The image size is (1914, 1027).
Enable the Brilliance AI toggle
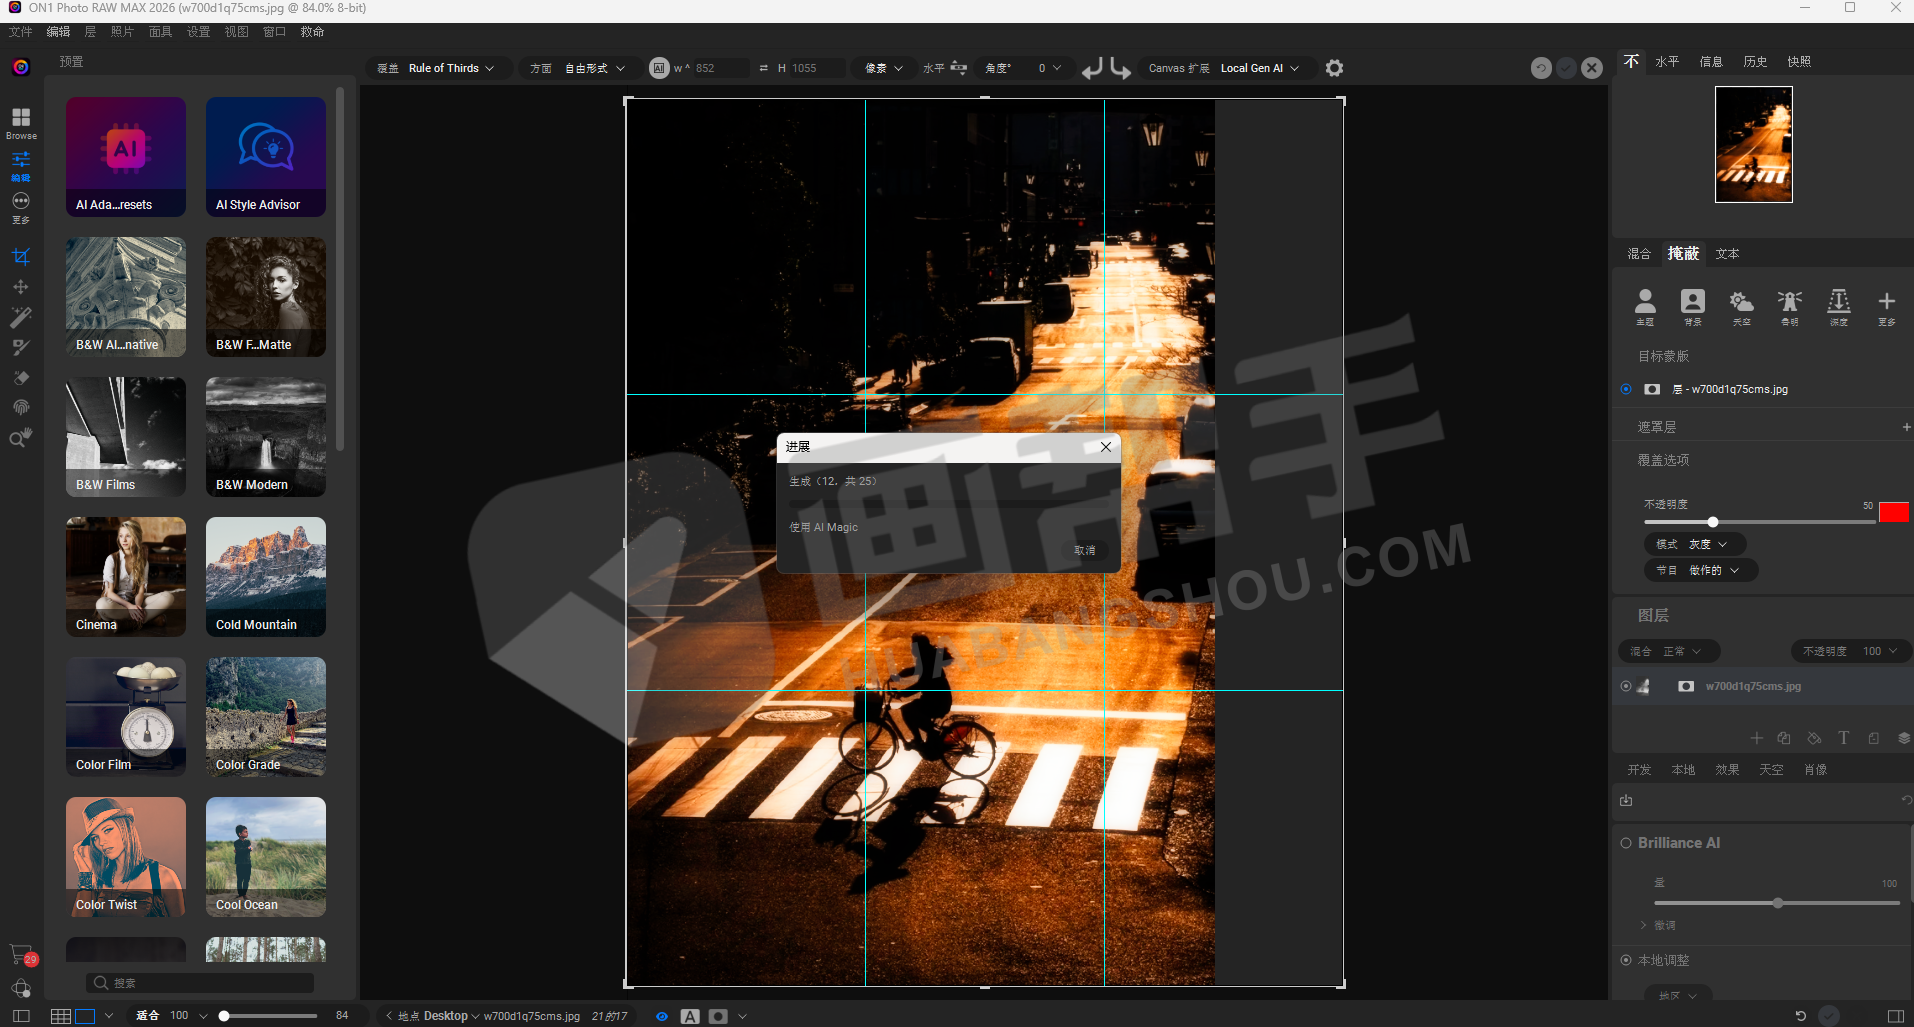pyautogui.click(x=1626, y=843)
